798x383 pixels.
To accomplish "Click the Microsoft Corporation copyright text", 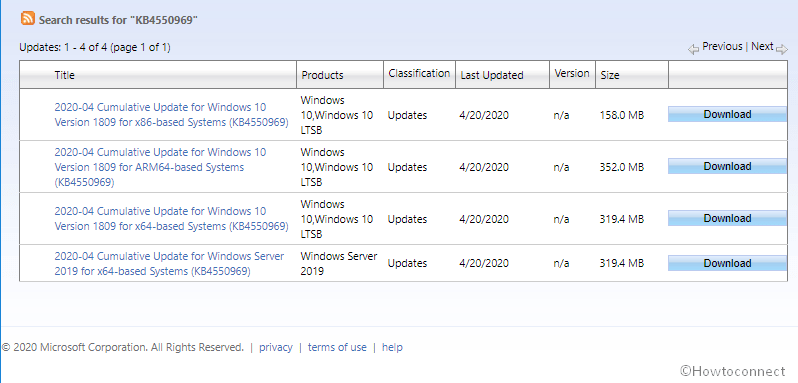I will 123,347.
